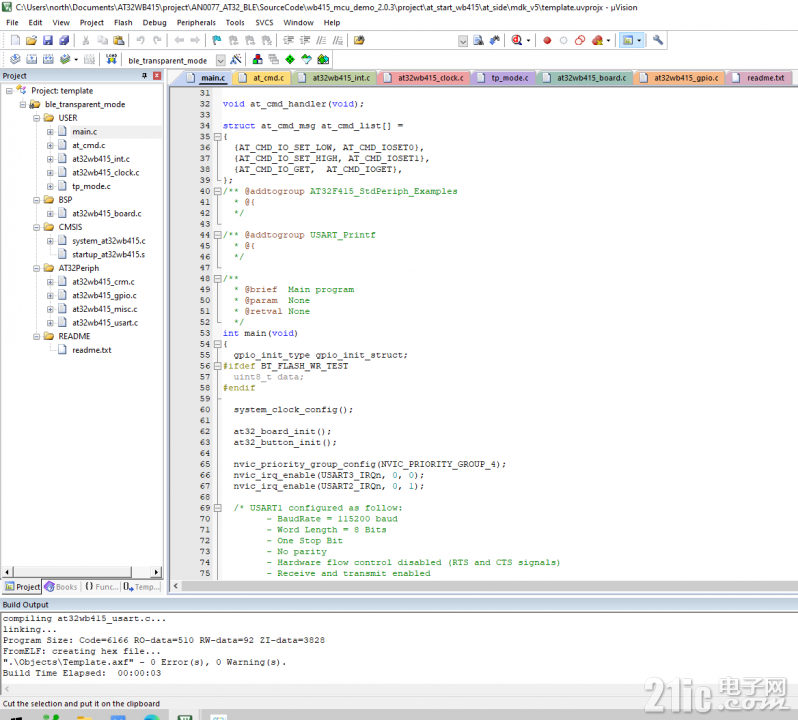The image size is (798, 720).
Task: Open the Books panel tab
Action: pos(62,587)
